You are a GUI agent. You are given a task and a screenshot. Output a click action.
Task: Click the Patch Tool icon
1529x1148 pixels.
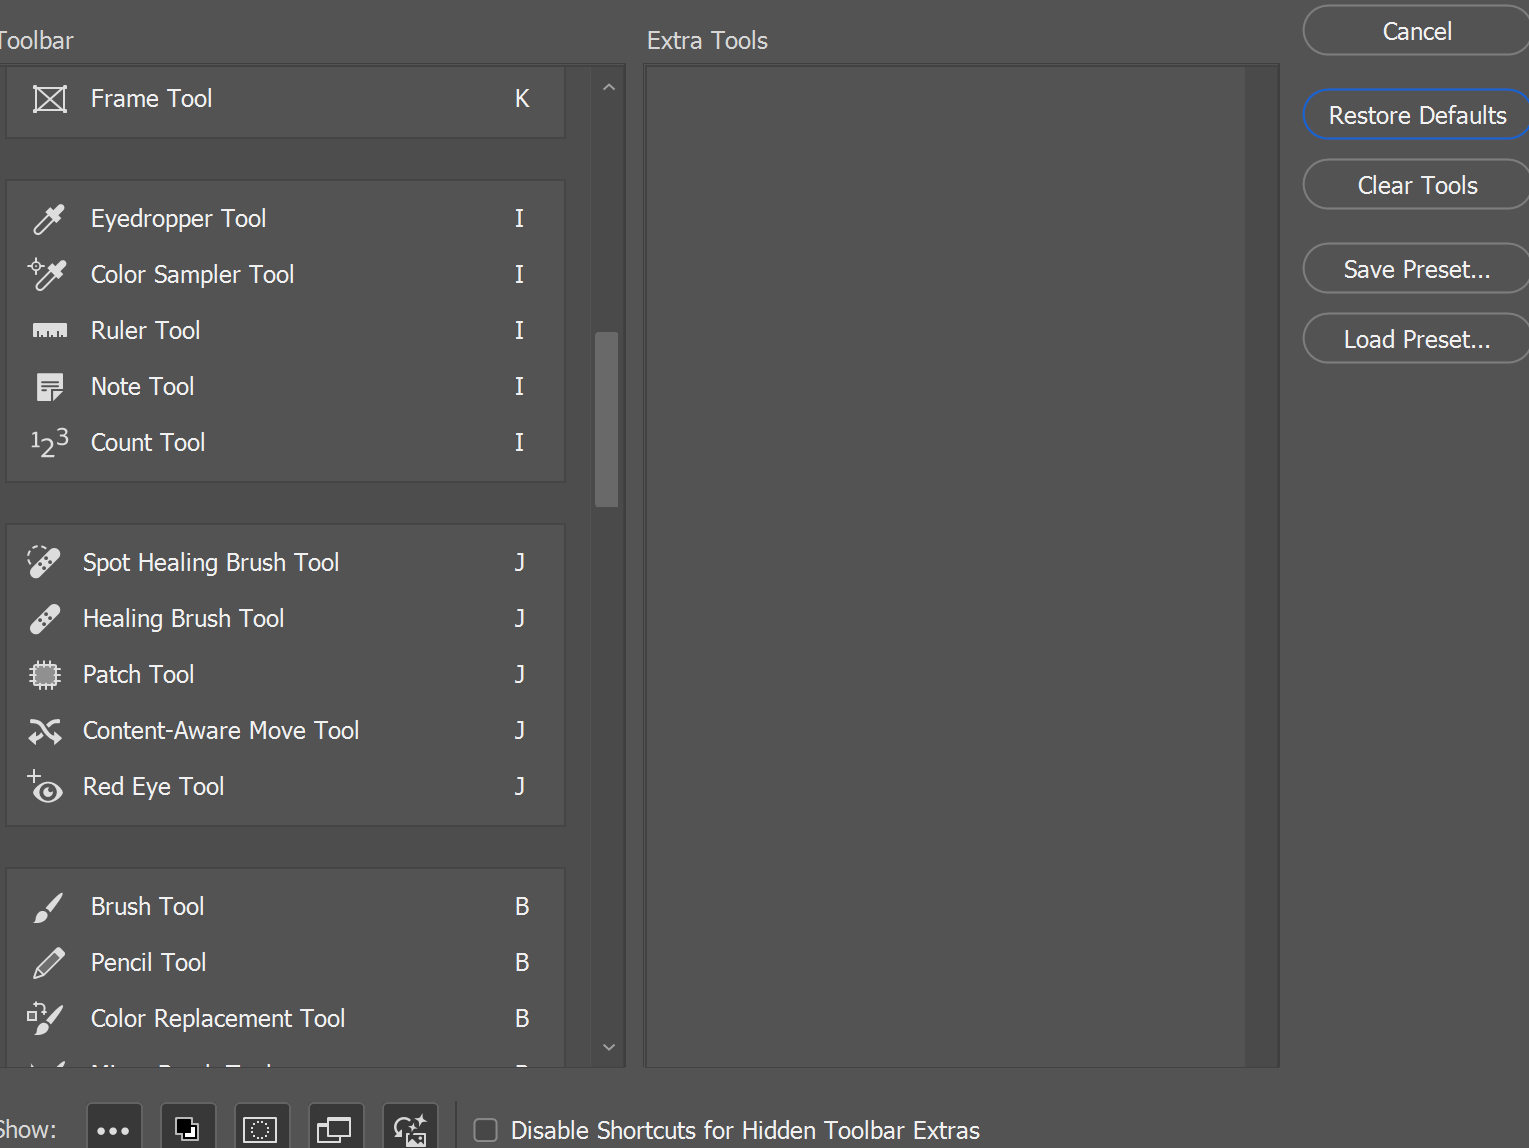[44, 674]
